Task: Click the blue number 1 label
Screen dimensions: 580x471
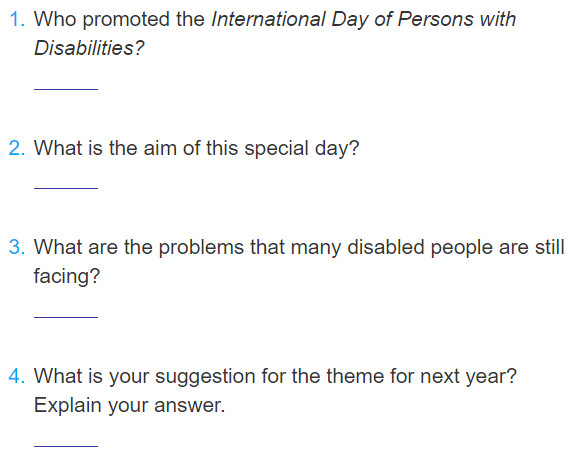Action: click(x=17, y=19)
